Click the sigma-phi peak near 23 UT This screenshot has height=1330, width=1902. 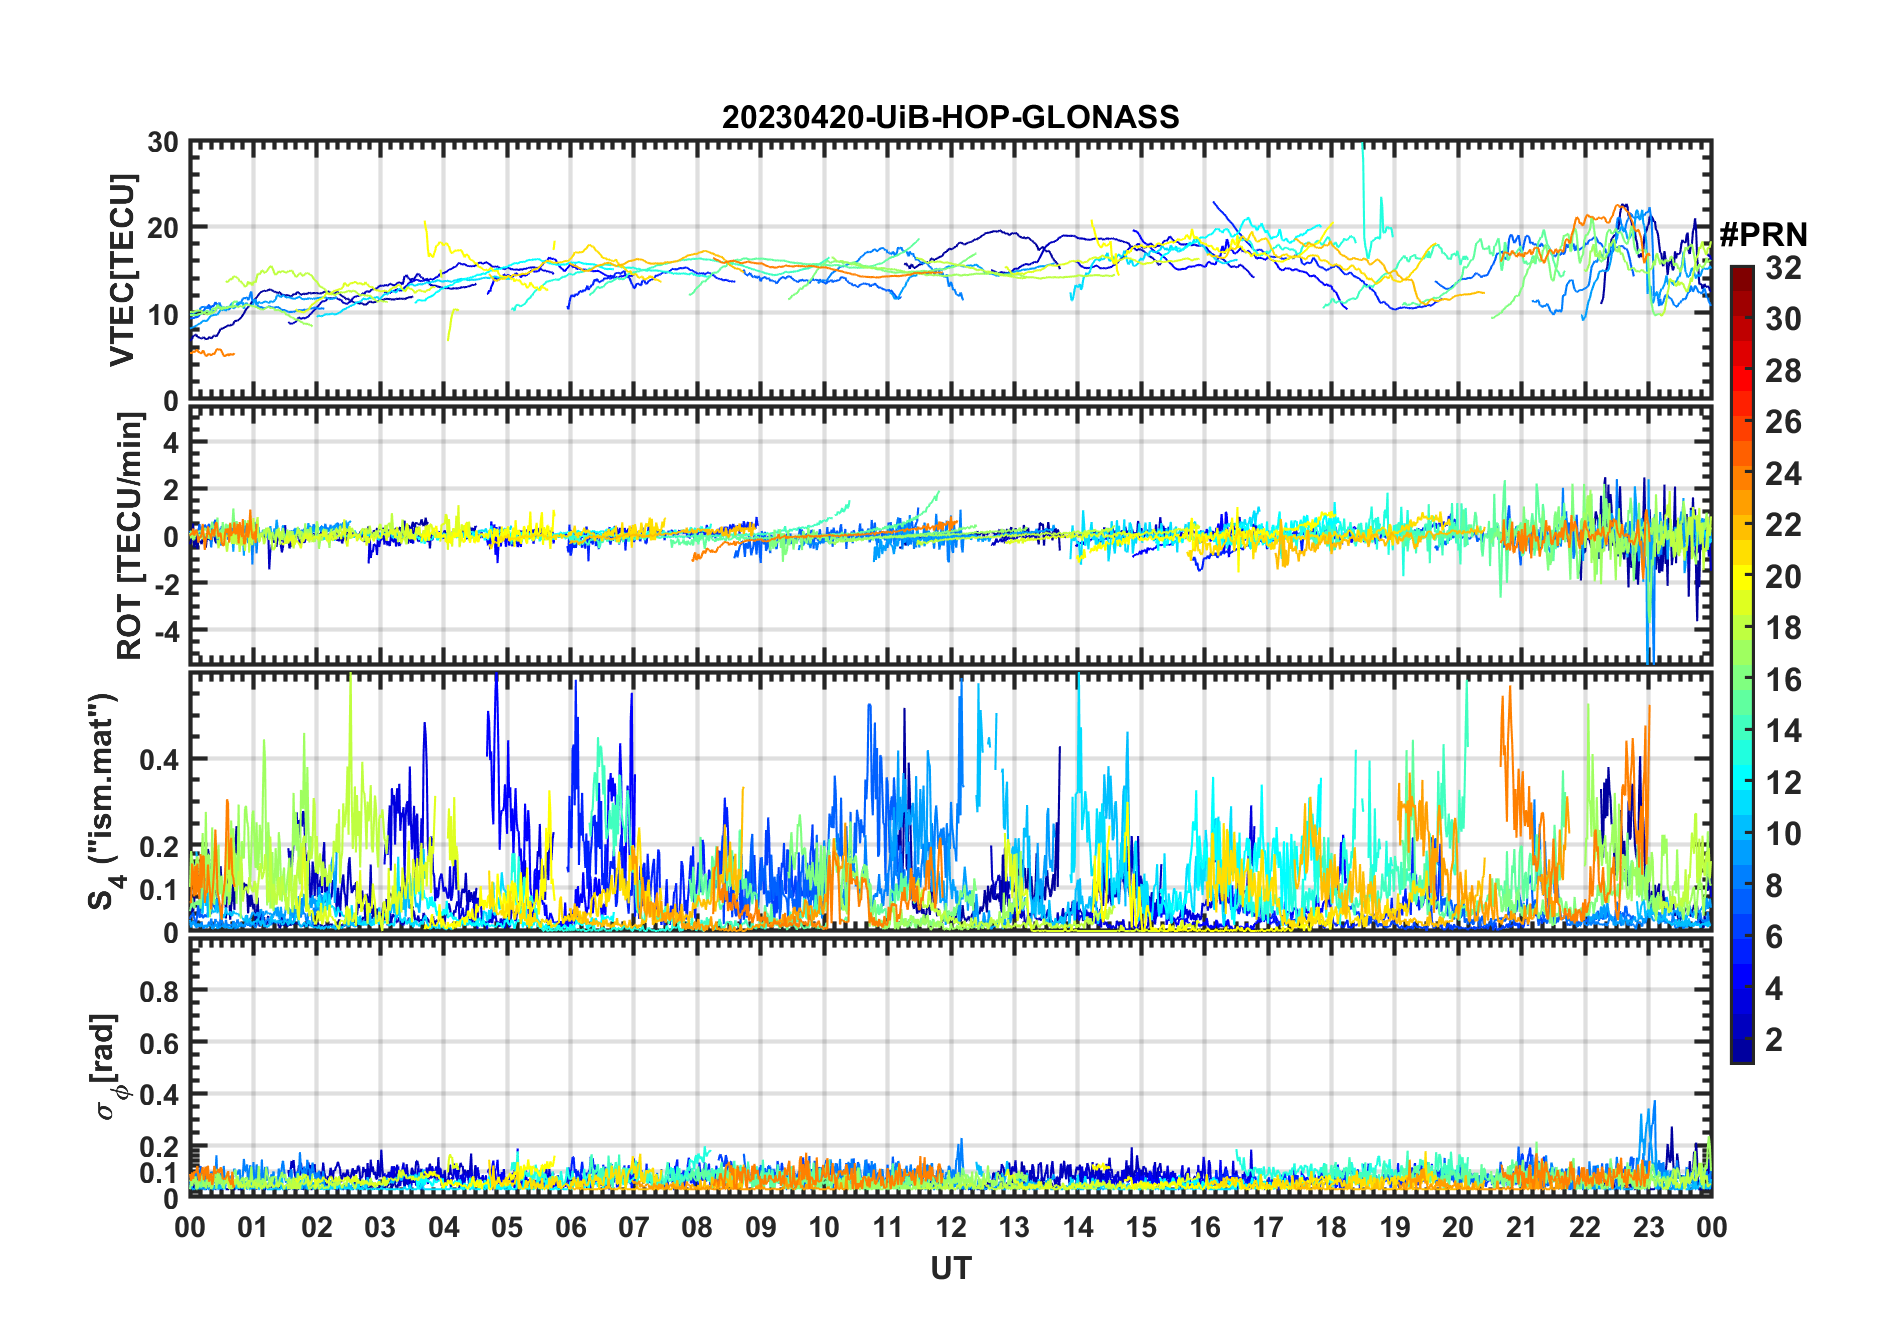pos(1653,1104)
